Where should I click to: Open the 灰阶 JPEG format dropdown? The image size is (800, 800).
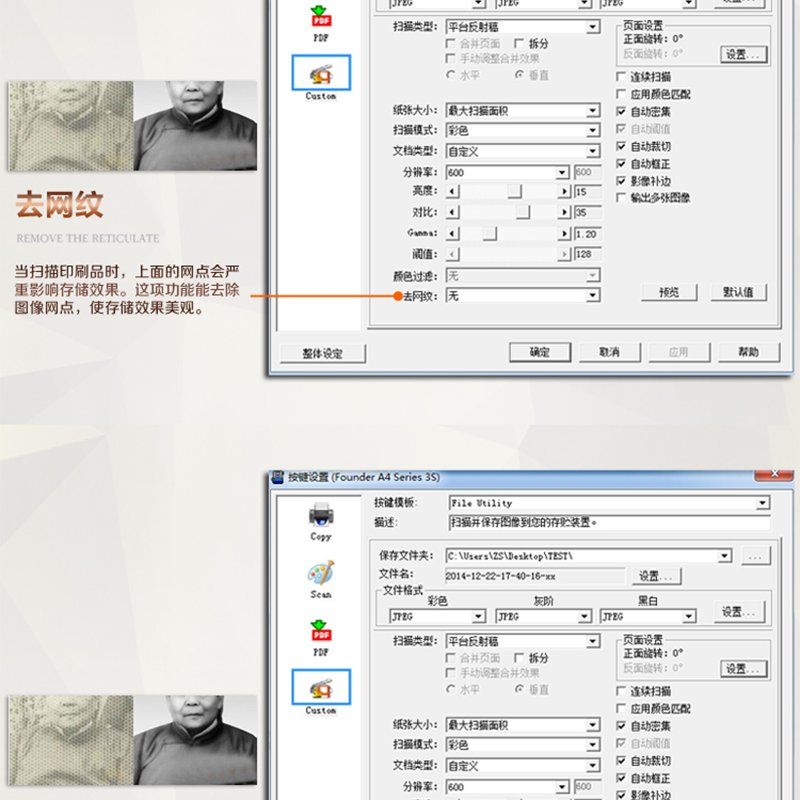click(584, 617)
